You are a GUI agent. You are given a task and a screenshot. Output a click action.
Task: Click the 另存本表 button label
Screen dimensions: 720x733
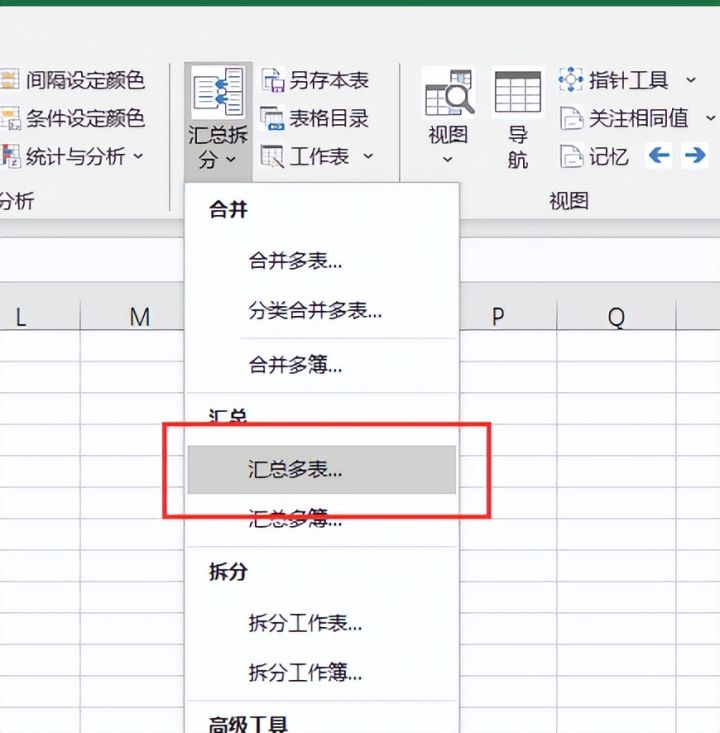(329, 80)
